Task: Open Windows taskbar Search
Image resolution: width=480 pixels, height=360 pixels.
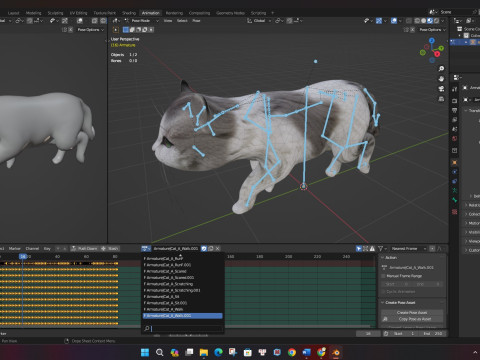Action: click(160, 352)
